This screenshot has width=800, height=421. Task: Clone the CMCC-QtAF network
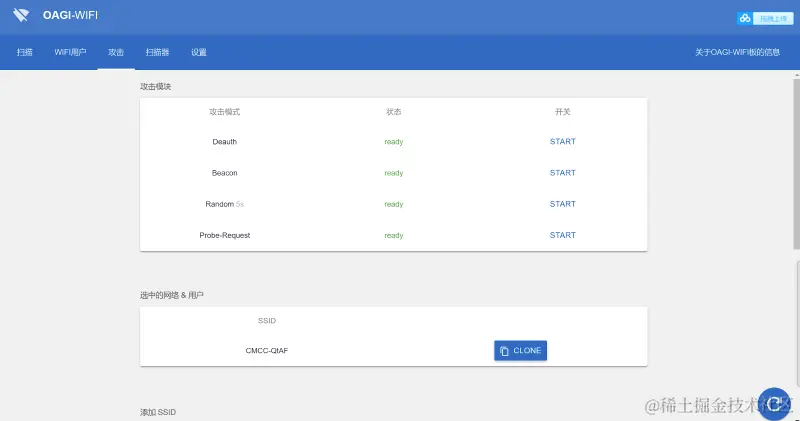[520, 351]
